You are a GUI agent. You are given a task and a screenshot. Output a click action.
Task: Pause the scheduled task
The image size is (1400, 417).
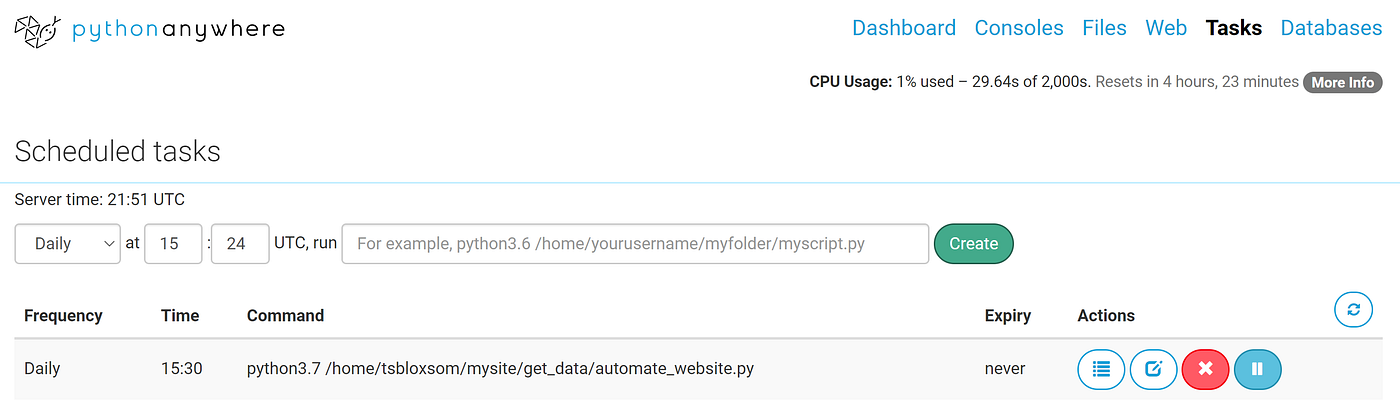[1257, 369]
